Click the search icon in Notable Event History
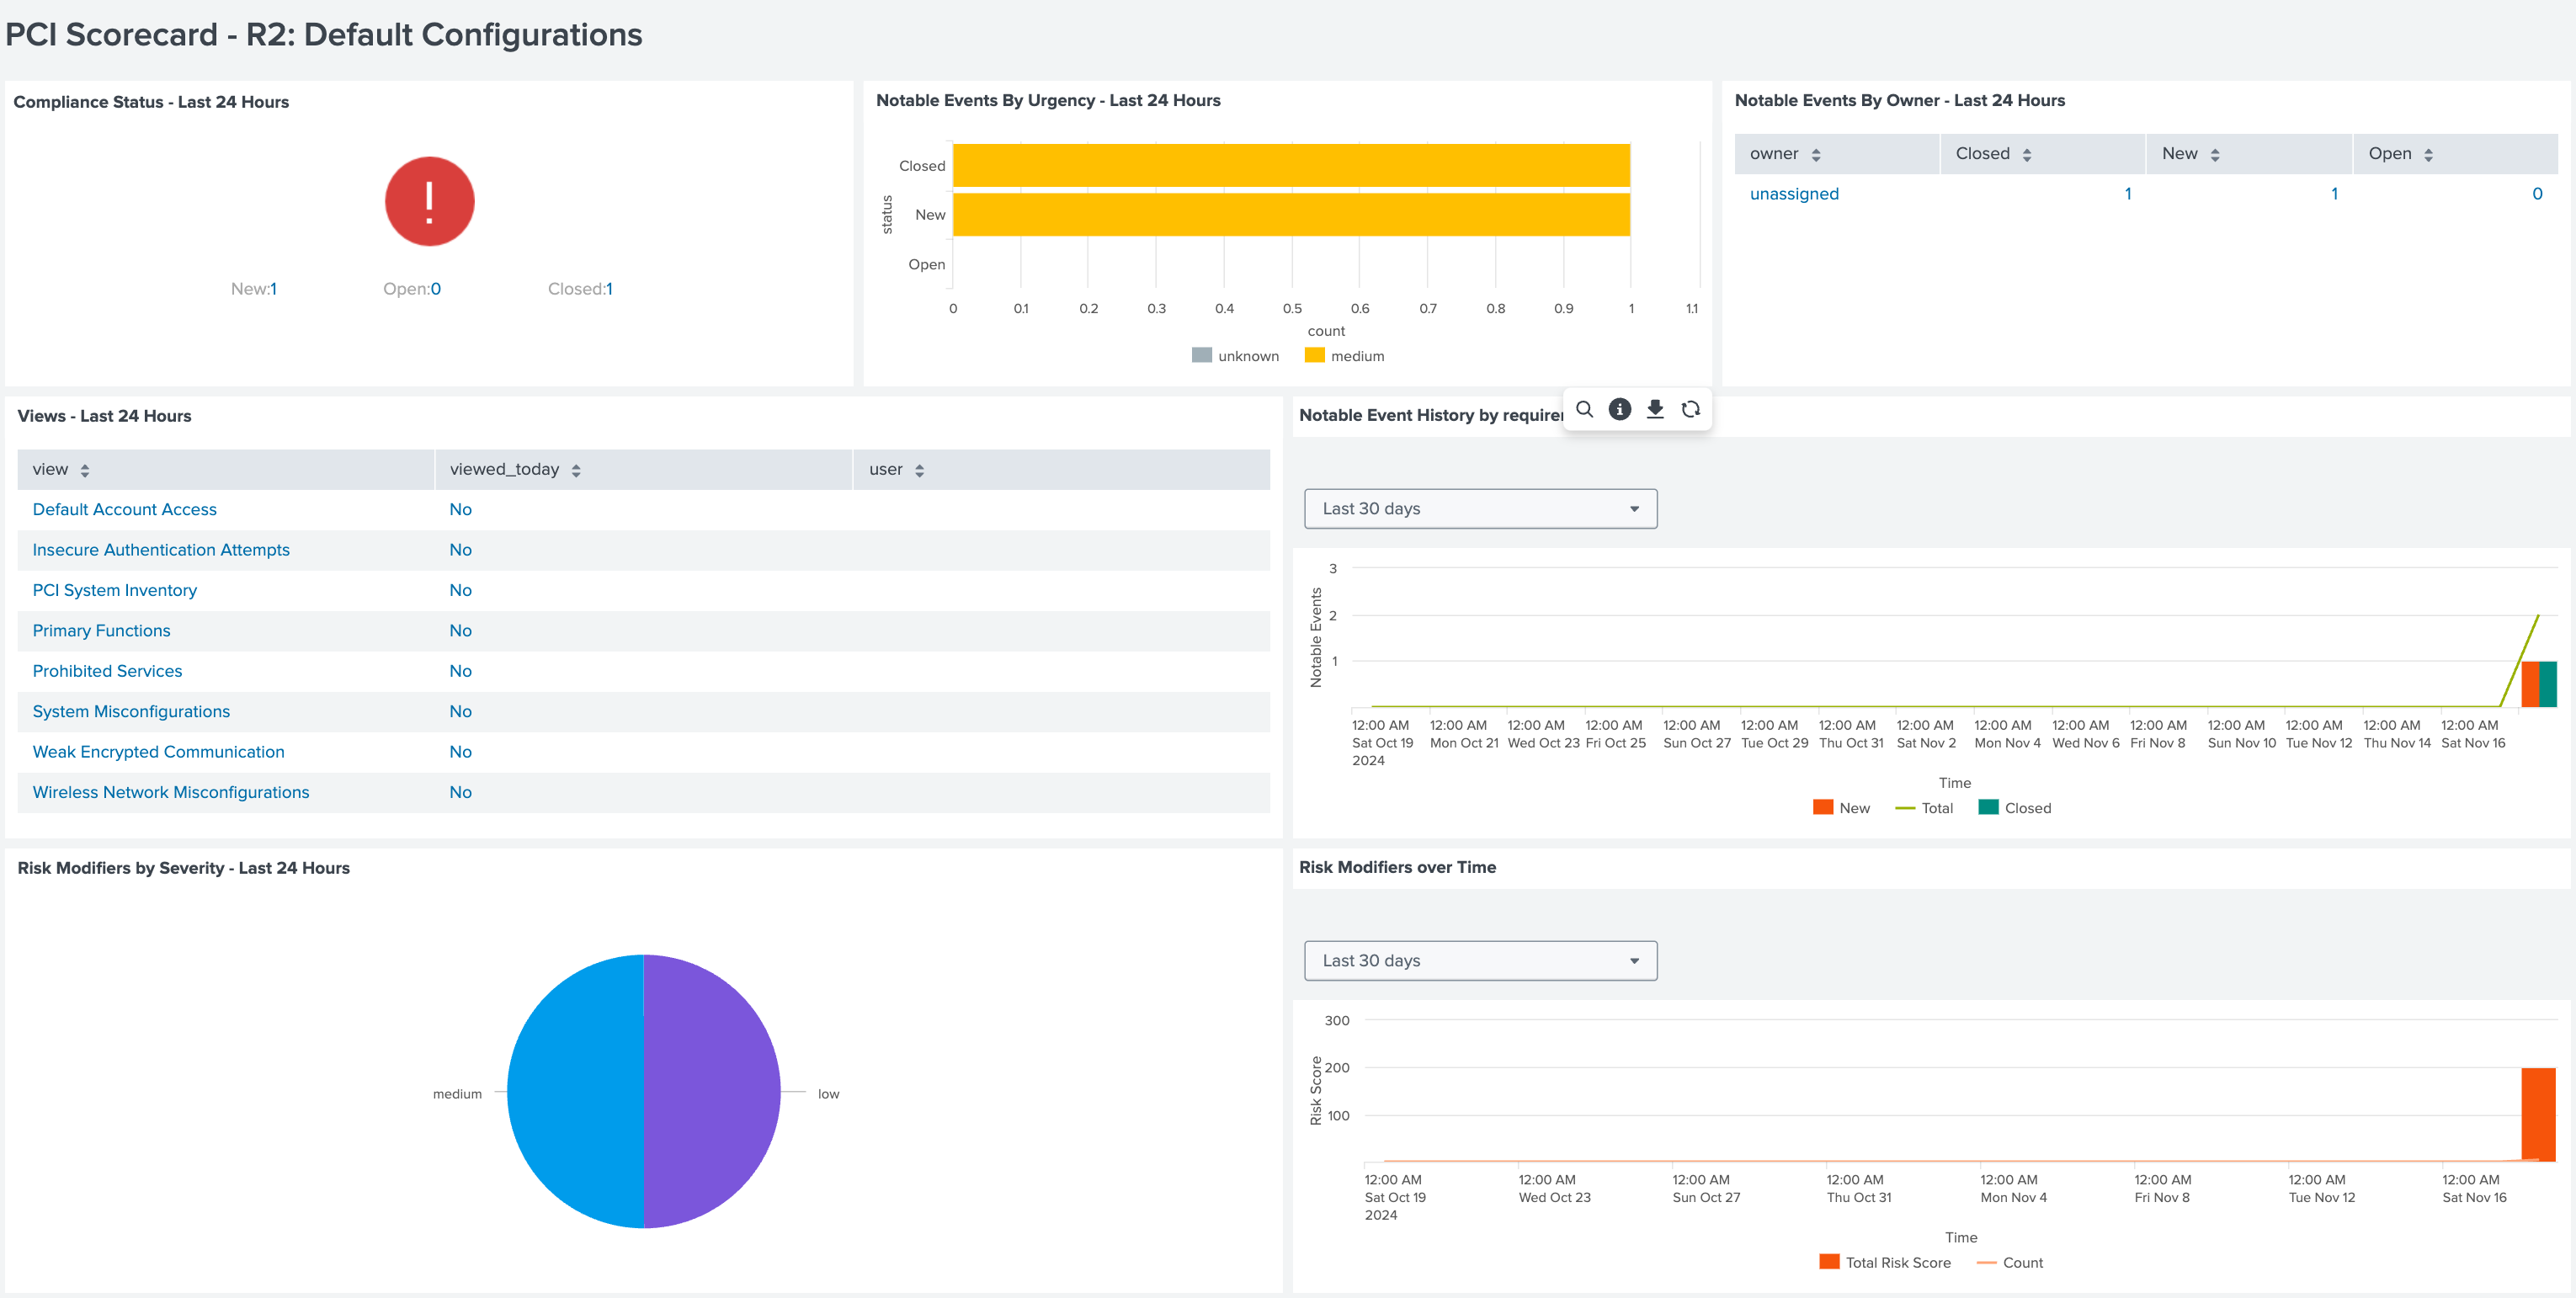This screenshot has height=1298, width=2576. [1583, 411]
